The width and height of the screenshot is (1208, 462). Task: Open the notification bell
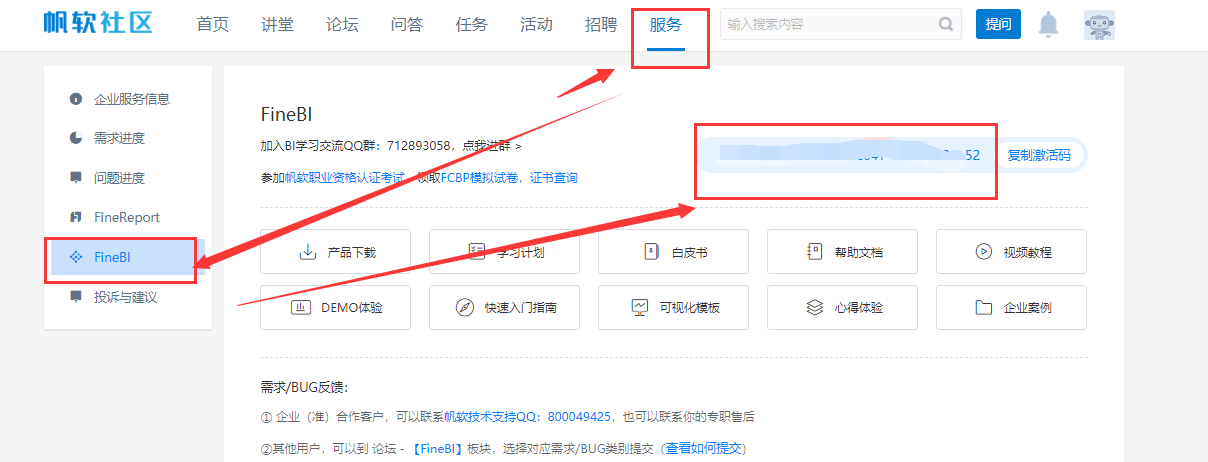(x=1048, y=25)
